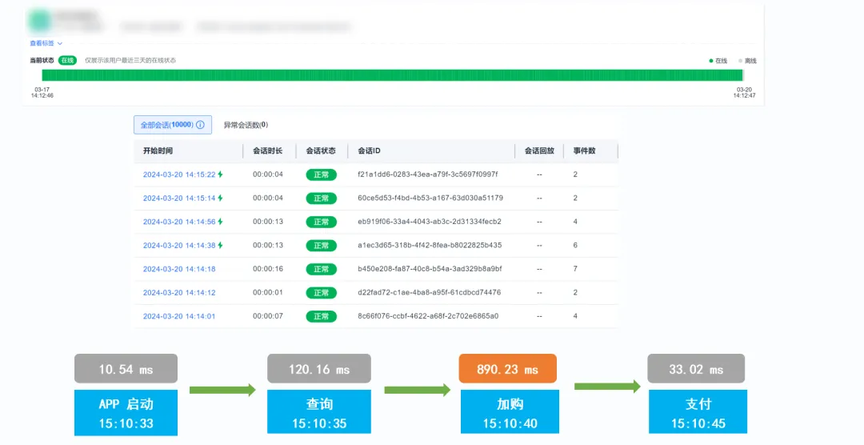
Task: Open session started 2024-03-20 14:15:22
Action: coord(179,175)
